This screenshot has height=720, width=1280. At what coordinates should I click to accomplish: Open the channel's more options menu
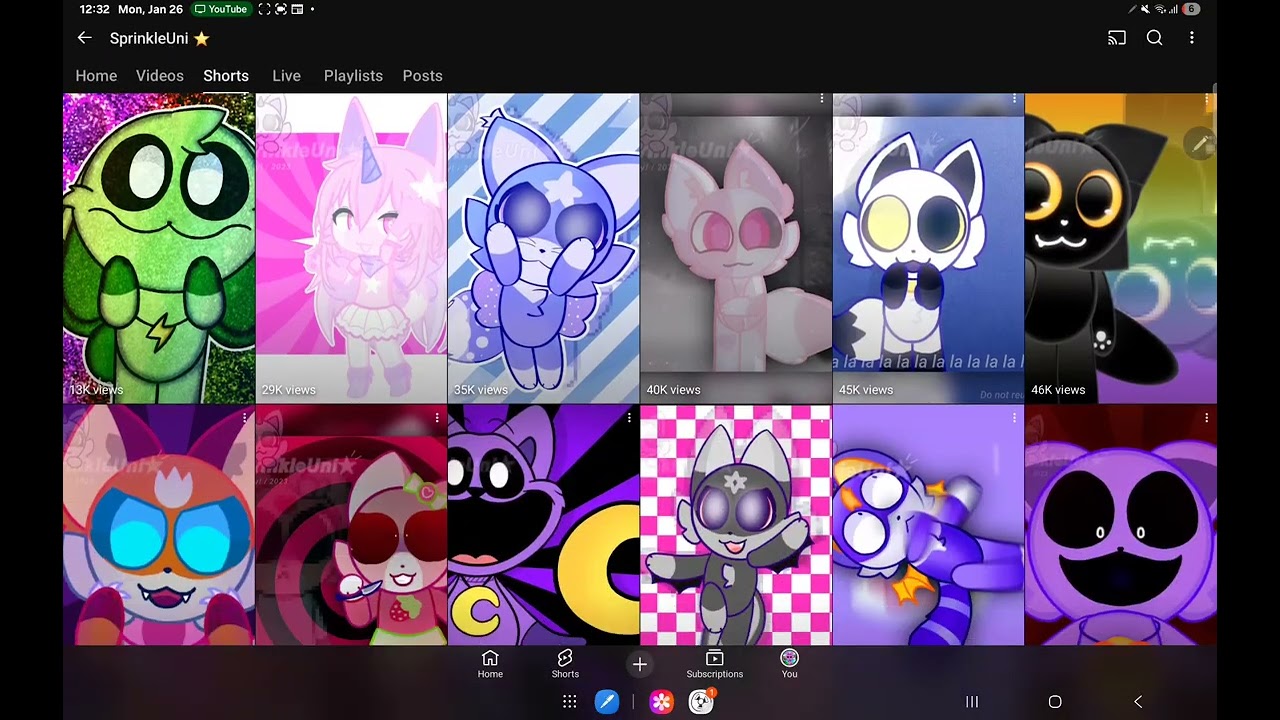point(1191,38)
